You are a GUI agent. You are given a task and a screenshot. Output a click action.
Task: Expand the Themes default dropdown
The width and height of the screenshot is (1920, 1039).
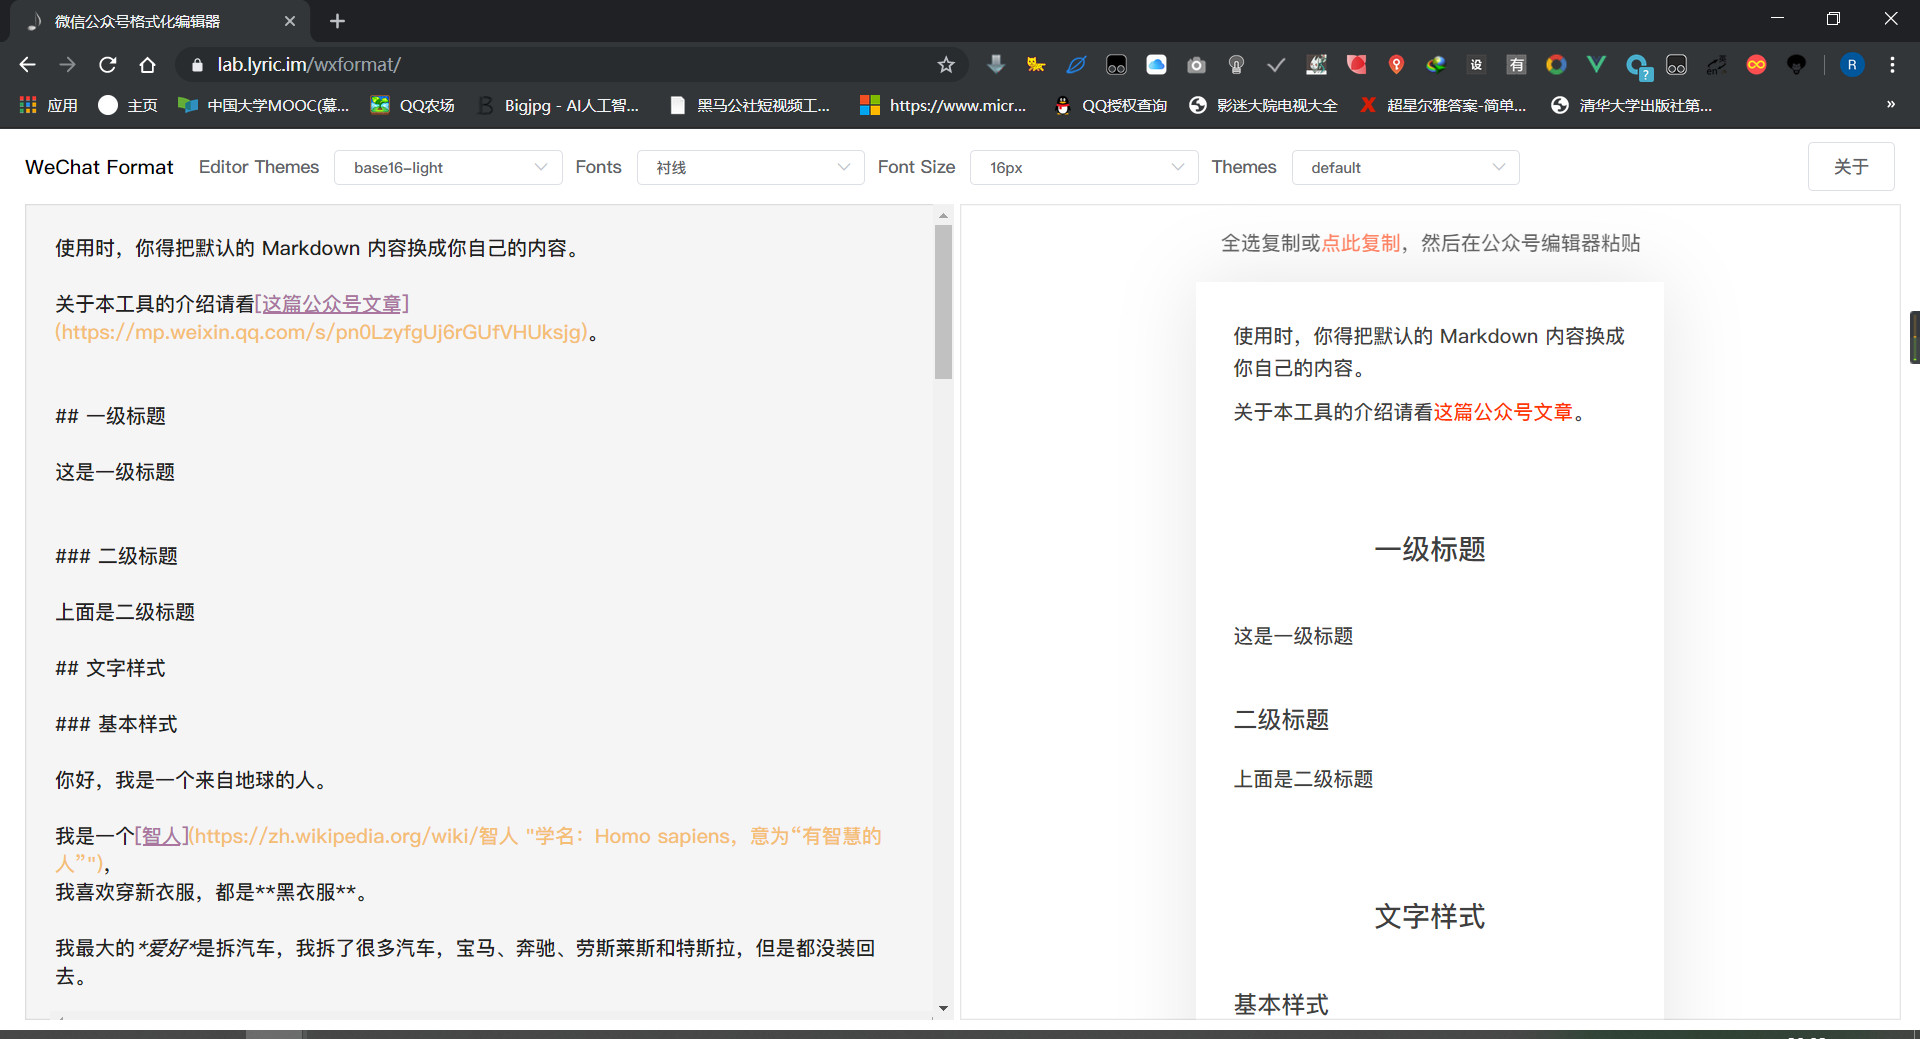tap(1405, 168)
